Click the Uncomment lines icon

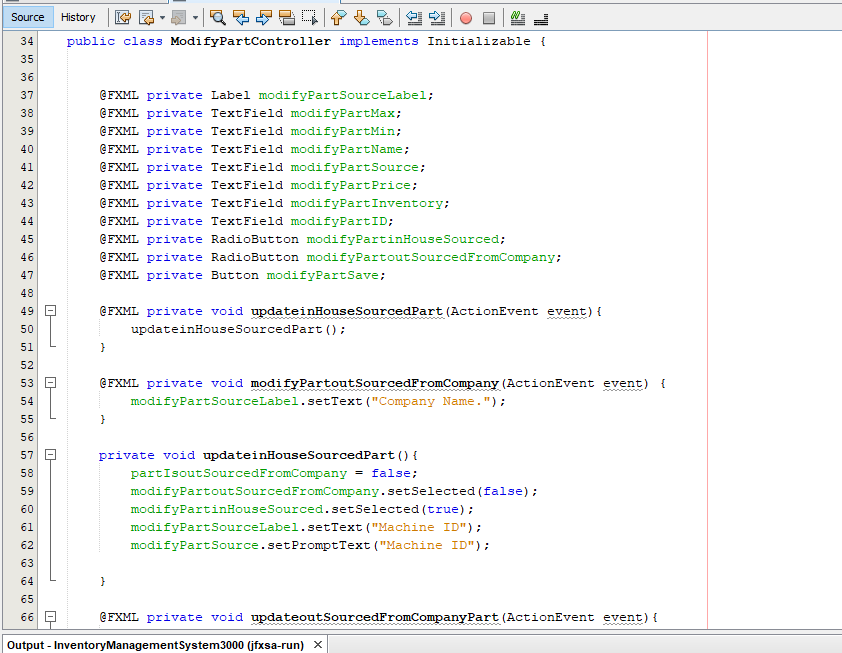tap(541, 19)
